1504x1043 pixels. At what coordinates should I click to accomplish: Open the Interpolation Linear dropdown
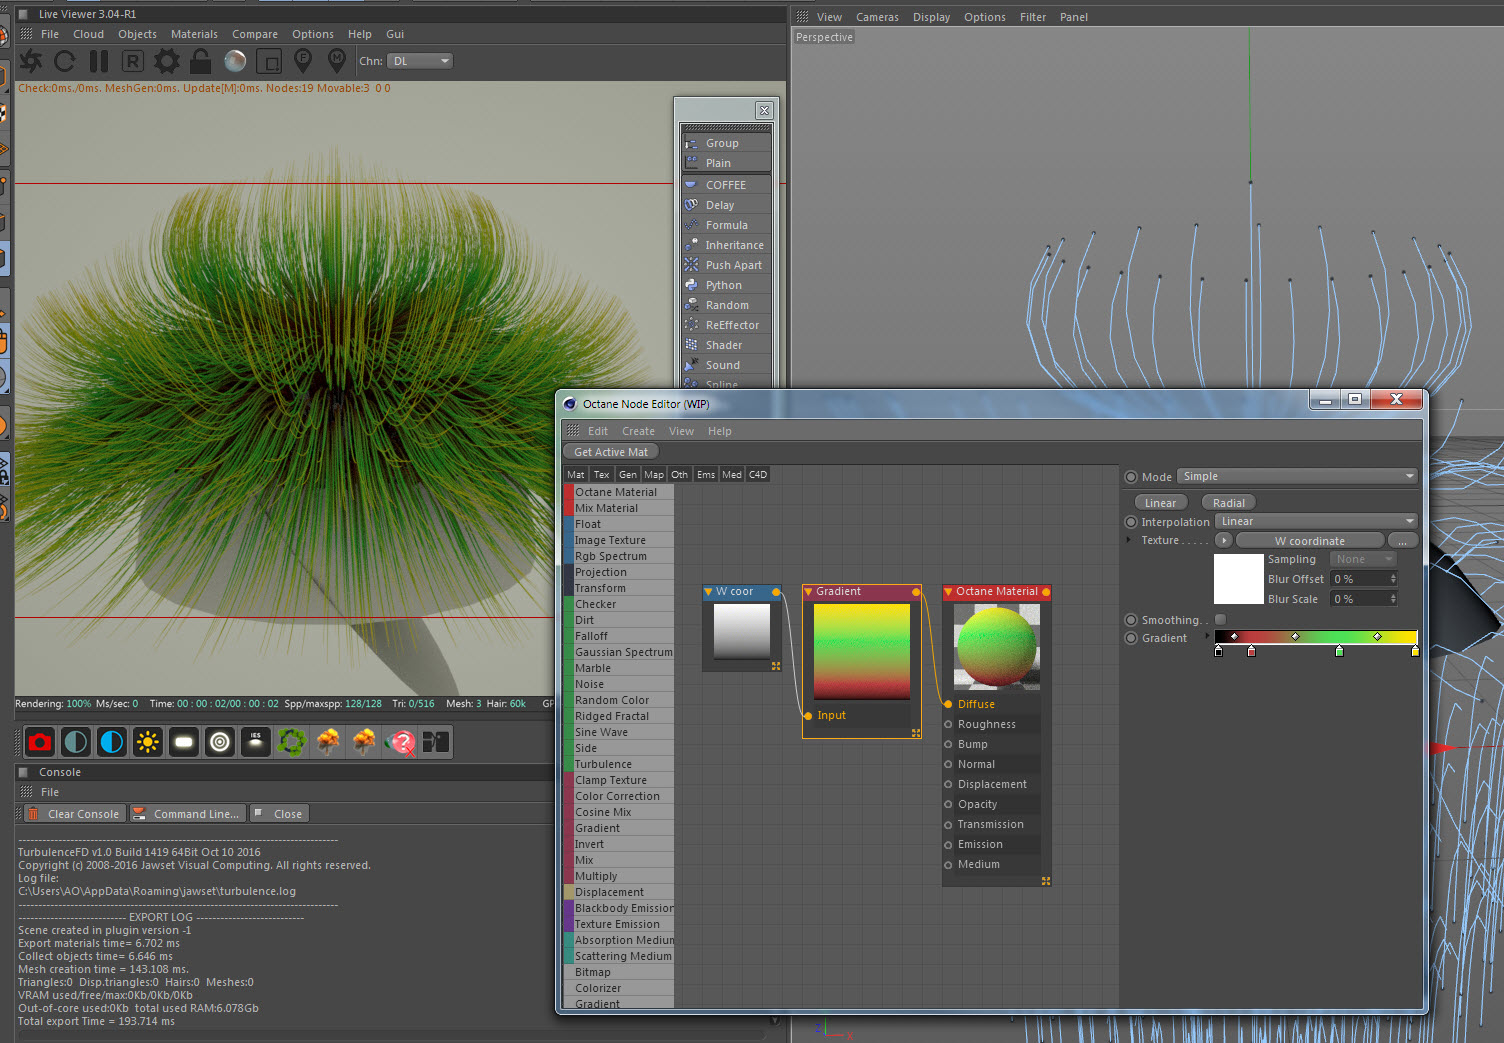click(1316, 522)
